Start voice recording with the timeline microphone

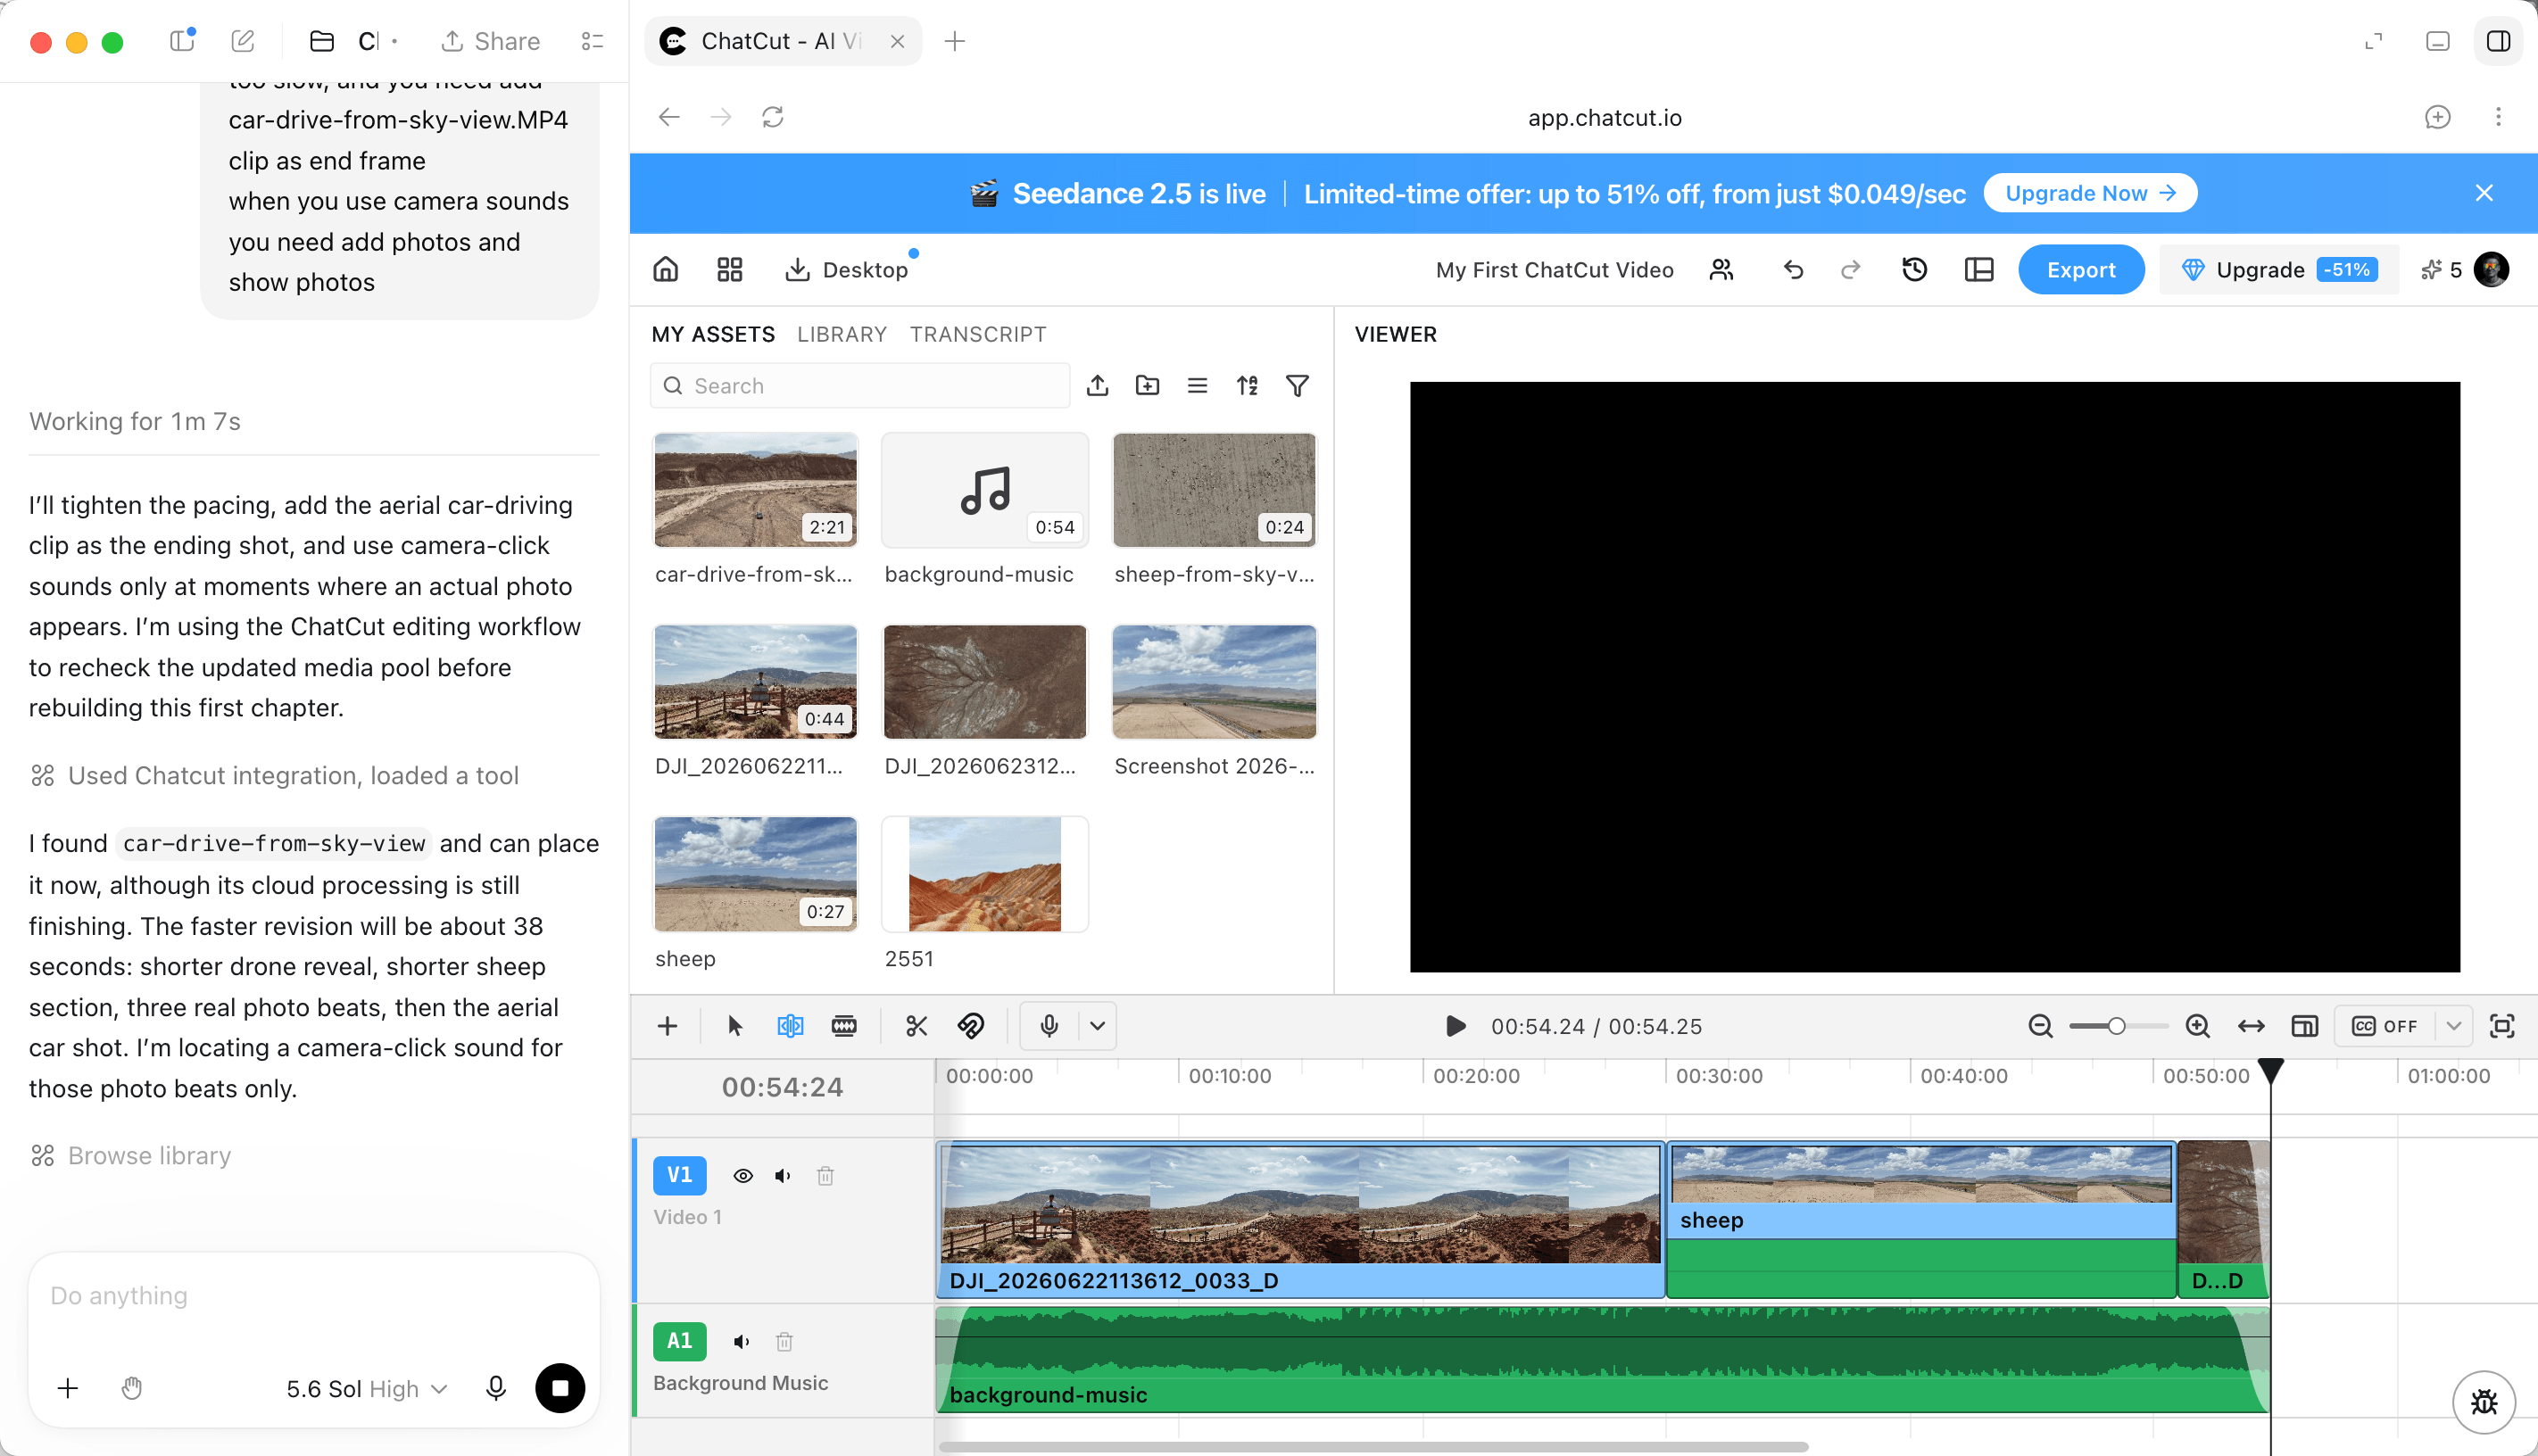coord(1049,1026)
